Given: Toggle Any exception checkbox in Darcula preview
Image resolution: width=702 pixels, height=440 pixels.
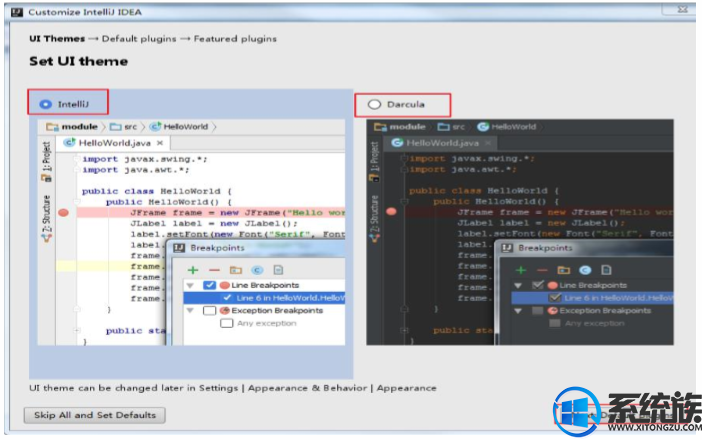Looking at the screenshot, I should tap(555, 323).
